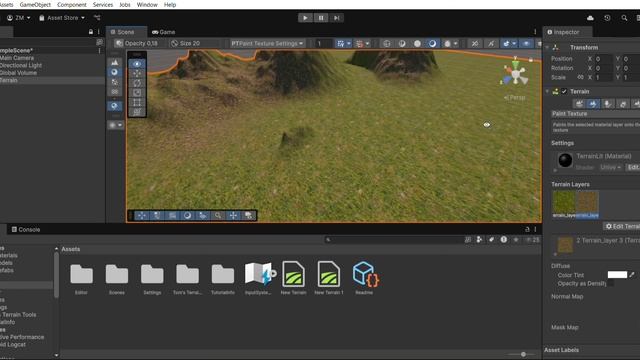Click the cloud icon in the top toolbar
The width and height of the screenshot is (640, 360).
pyautogui.click(x=590, y=18)
